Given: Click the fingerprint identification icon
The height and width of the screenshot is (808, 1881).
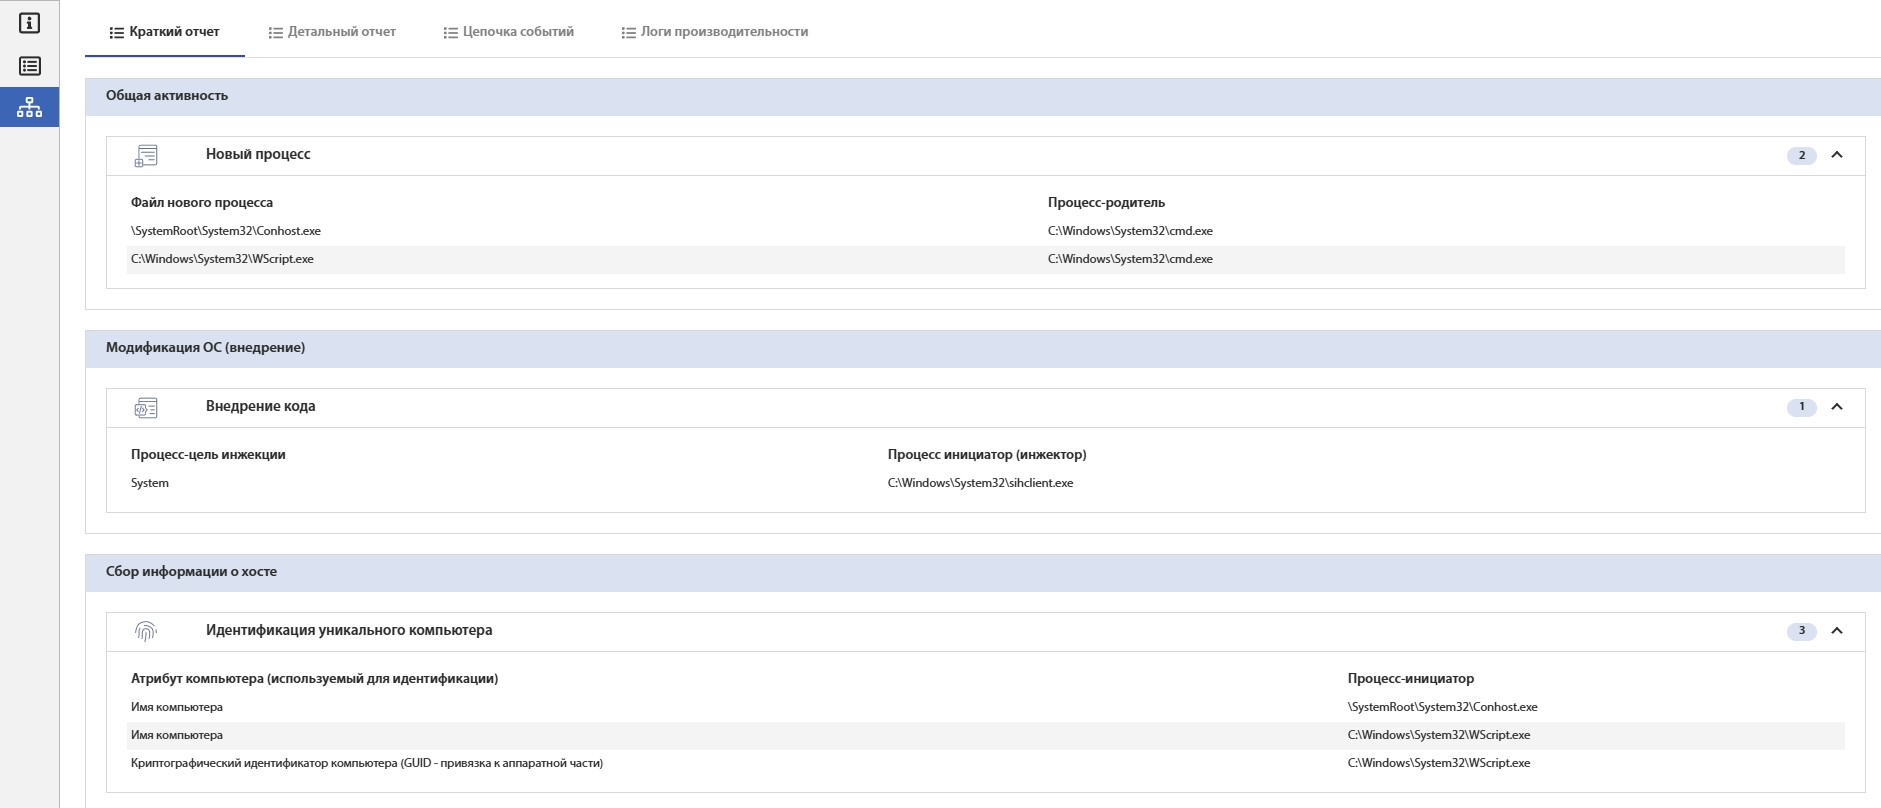Looking at the screenshot, I should (146, 631).
